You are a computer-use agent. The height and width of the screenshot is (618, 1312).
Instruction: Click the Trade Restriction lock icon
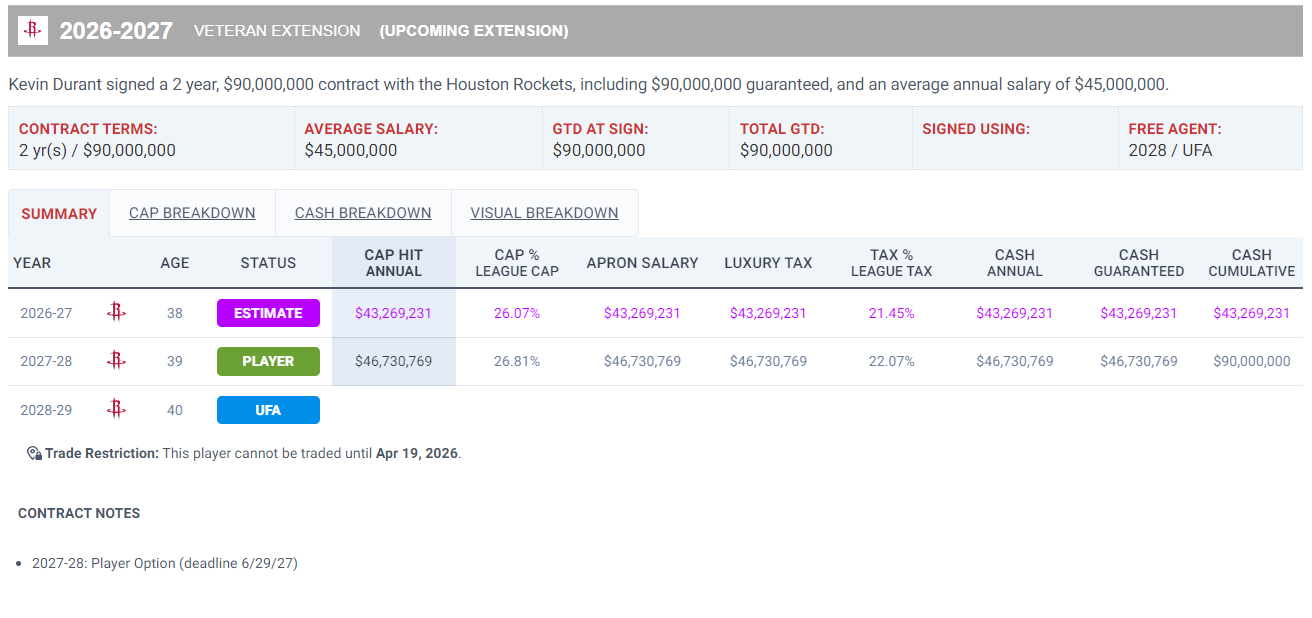[34, 453]
